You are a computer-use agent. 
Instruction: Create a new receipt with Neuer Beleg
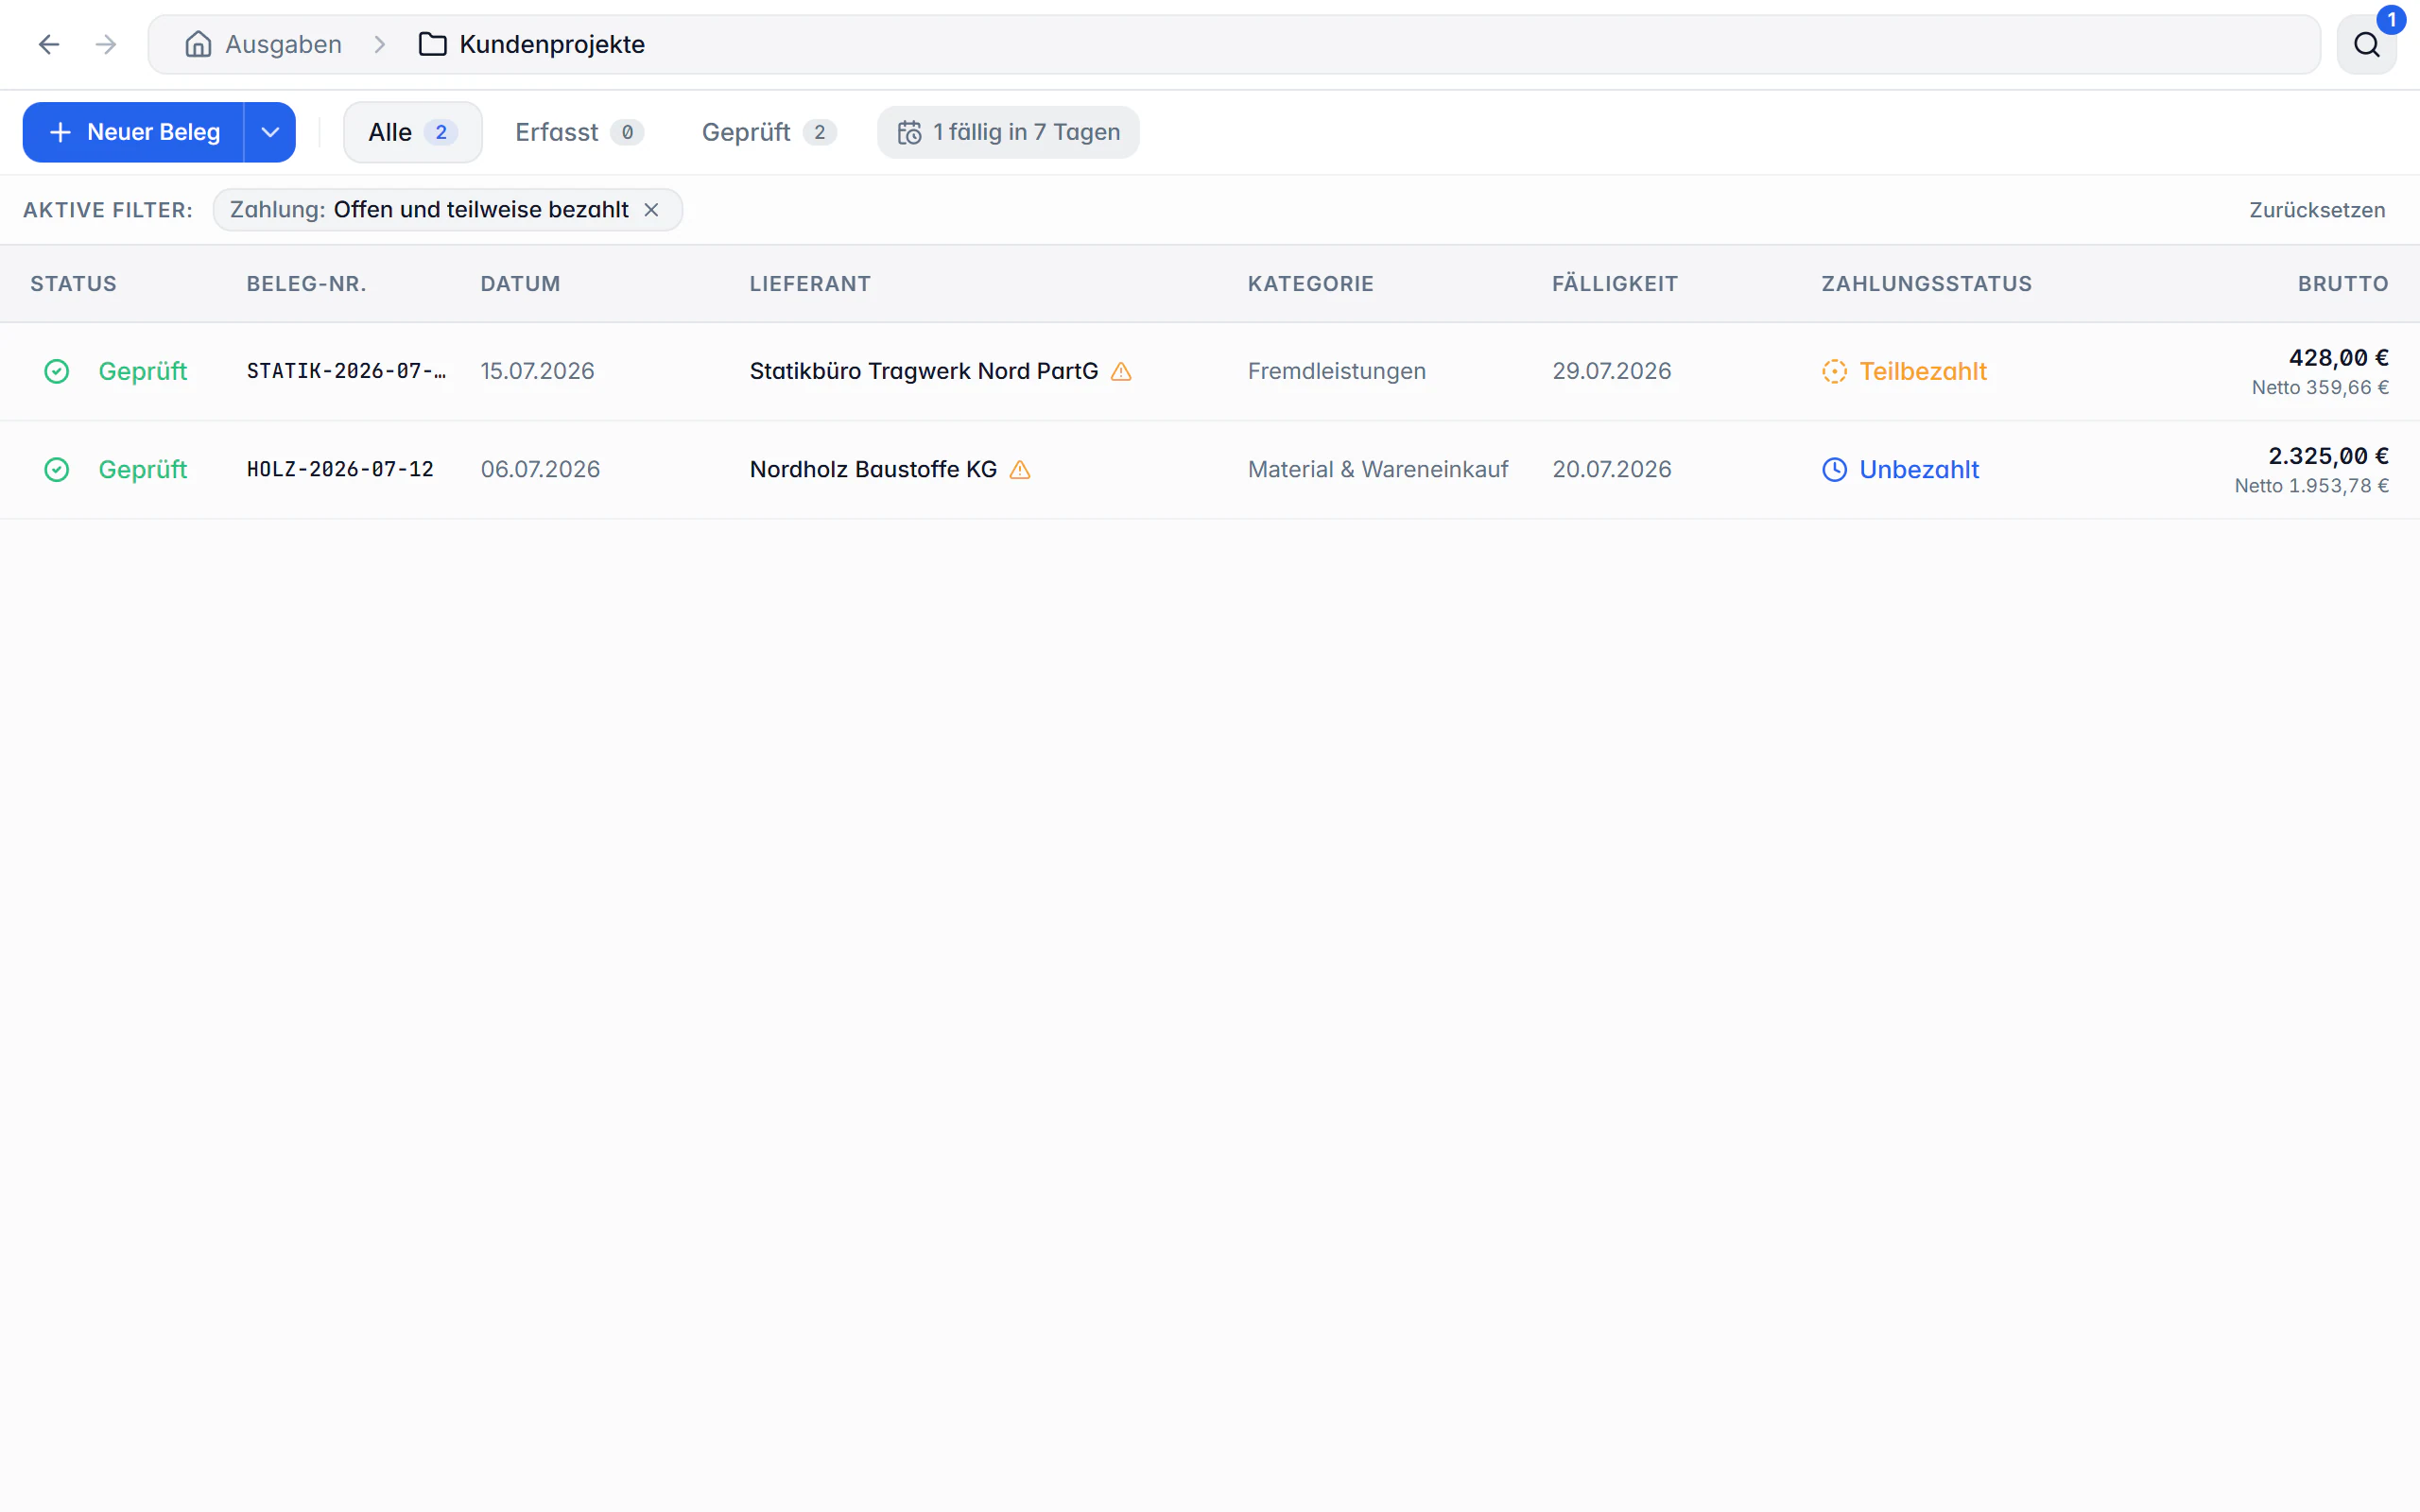(x=134, y=132)
